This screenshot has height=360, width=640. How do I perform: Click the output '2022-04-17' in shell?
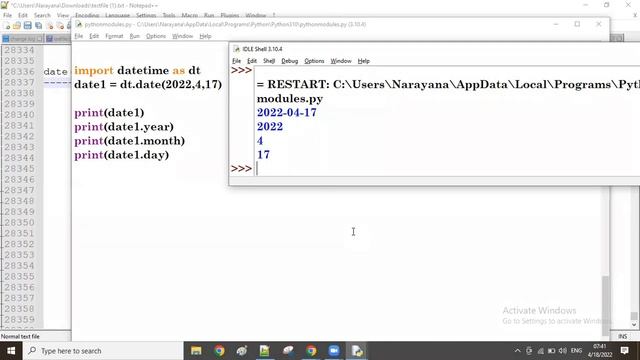(x=287, y=113)
